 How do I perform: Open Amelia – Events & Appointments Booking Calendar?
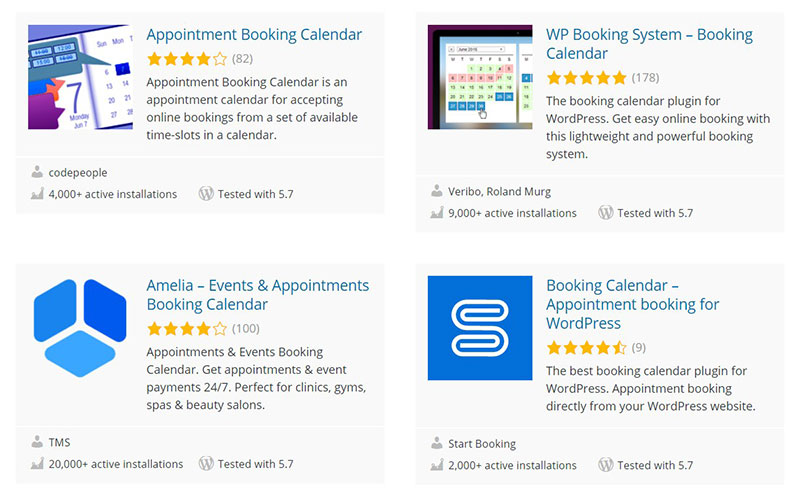point(258,295)
